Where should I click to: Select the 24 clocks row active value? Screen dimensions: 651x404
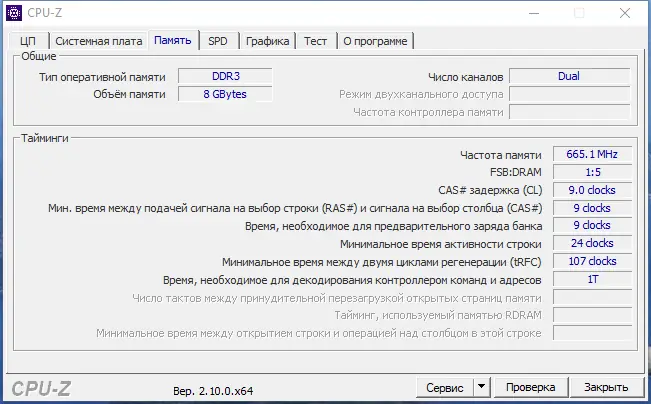592,243
